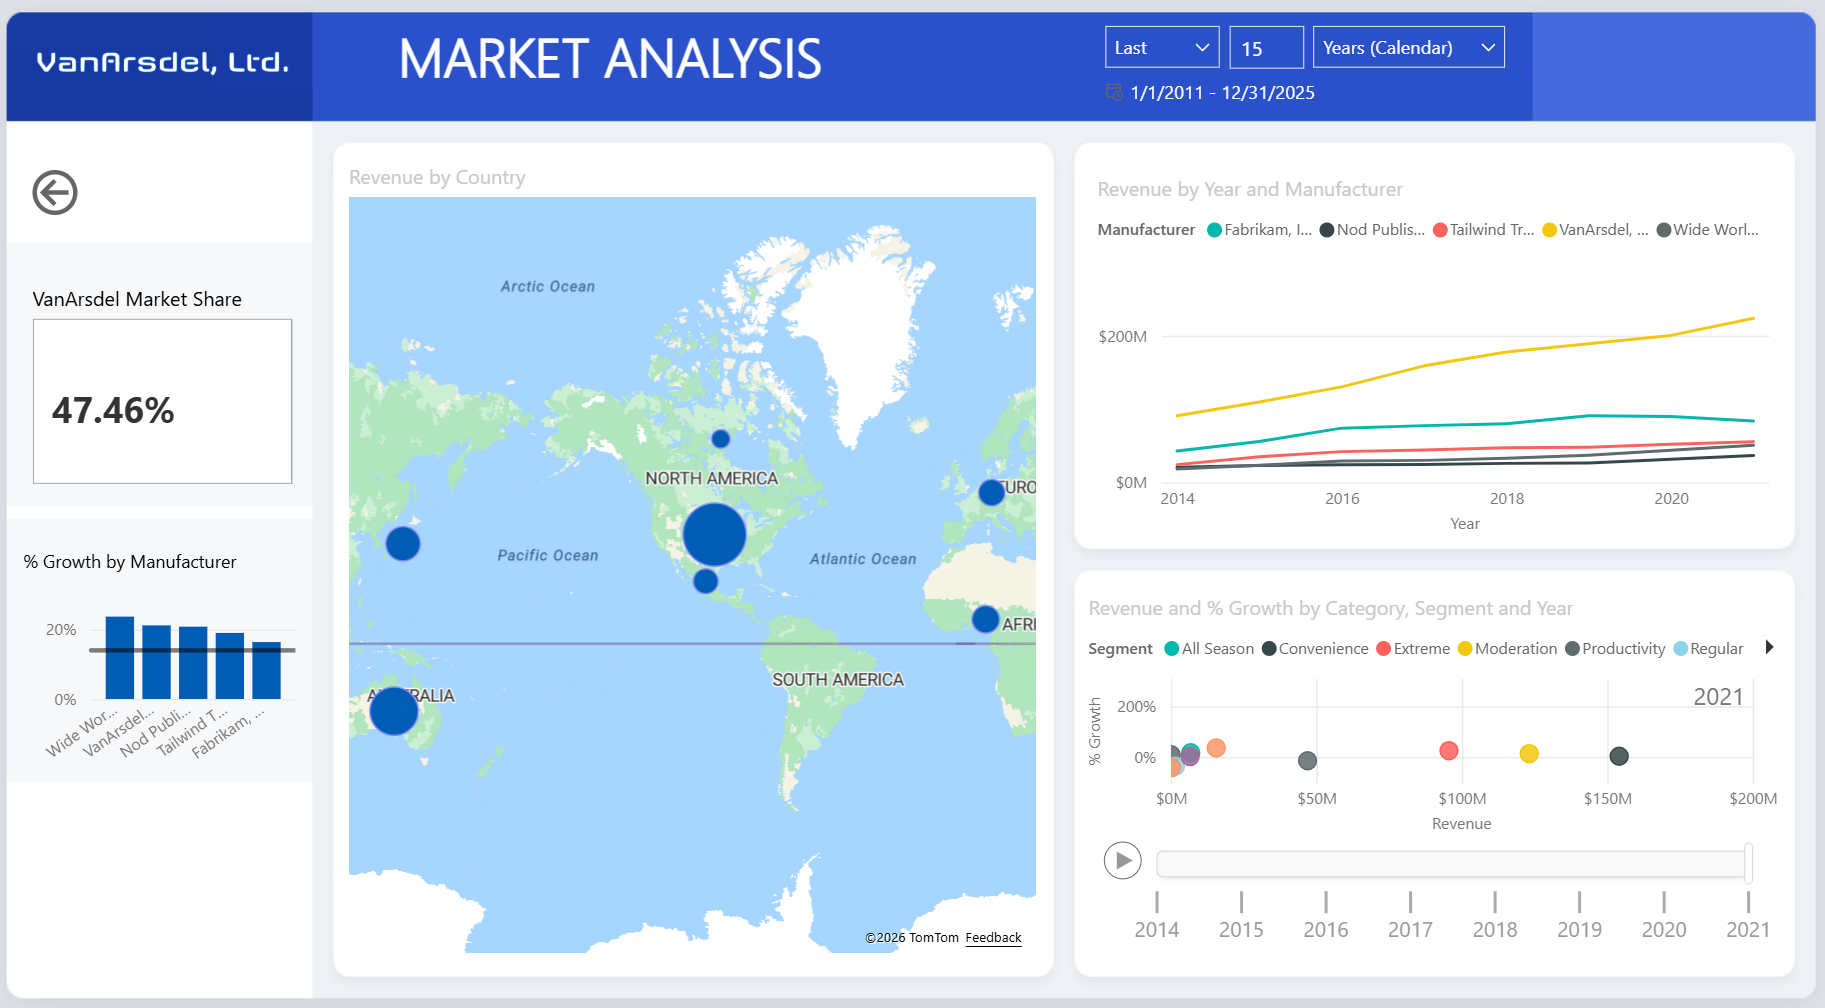Image resolution: width=1825 pixels, height=1008 pixels.
Task: Start the play axis animation
Action: (1122, 860)
